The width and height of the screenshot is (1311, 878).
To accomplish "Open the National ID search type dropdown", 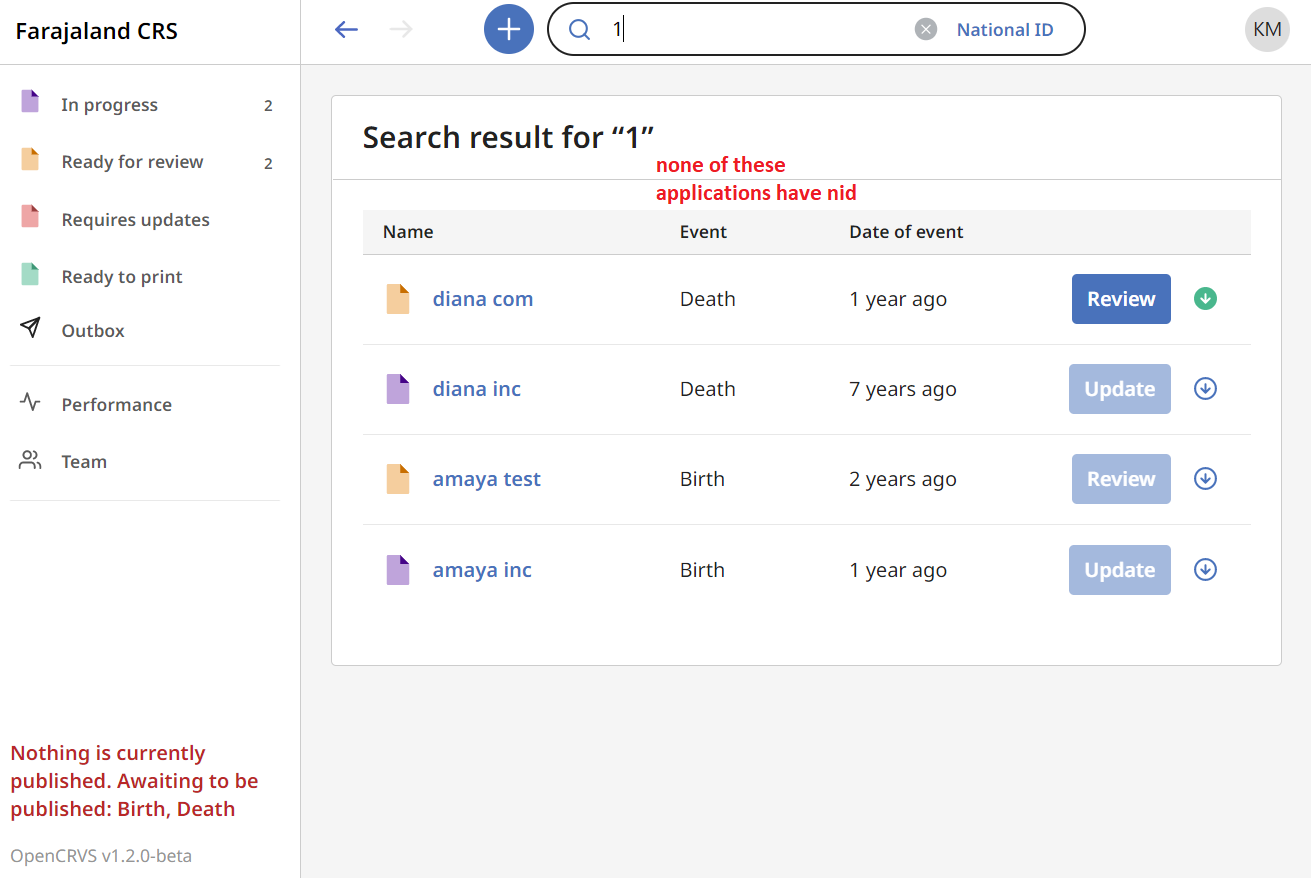I will pyautogui.click(x=1004, y=29).
